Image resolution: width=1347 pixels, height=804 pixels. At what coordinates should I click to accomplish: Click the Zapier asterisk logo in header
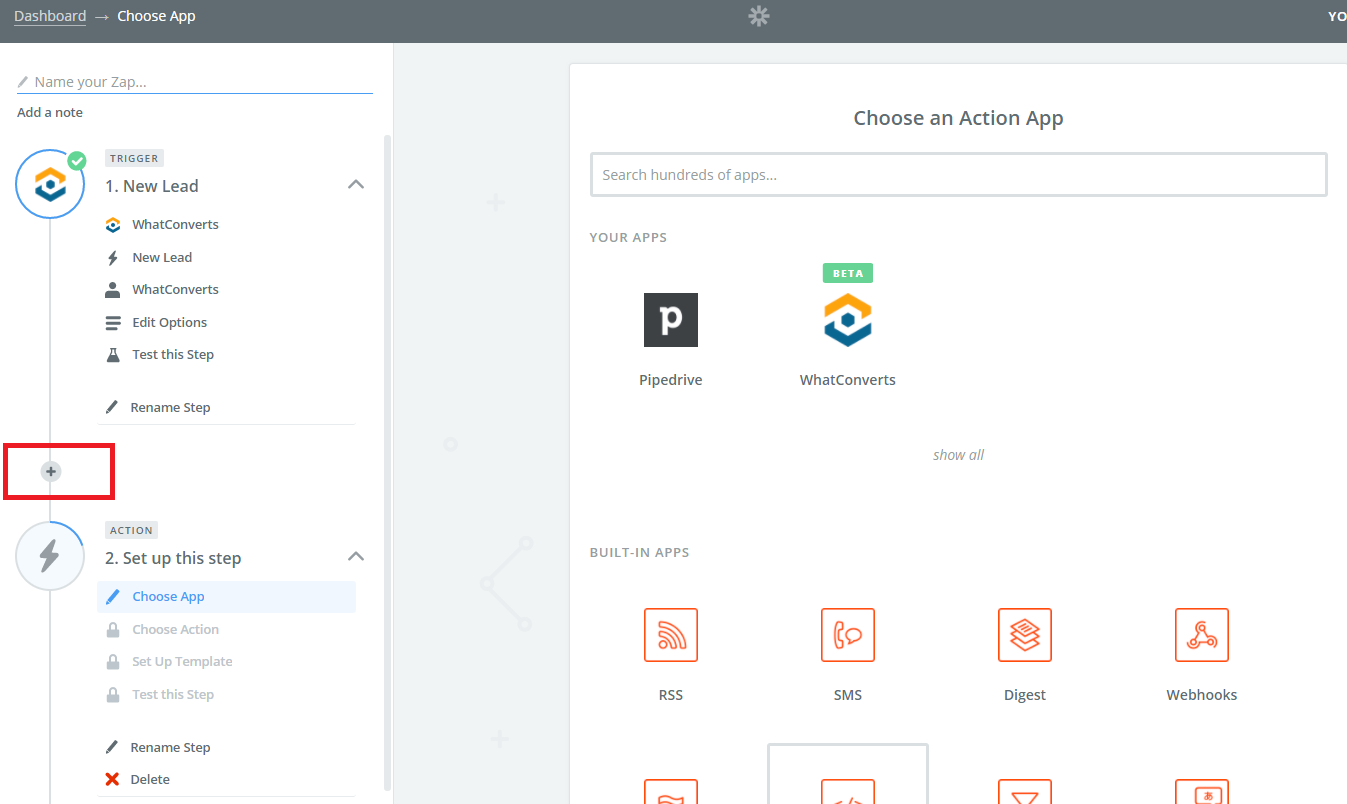[759, 16]
